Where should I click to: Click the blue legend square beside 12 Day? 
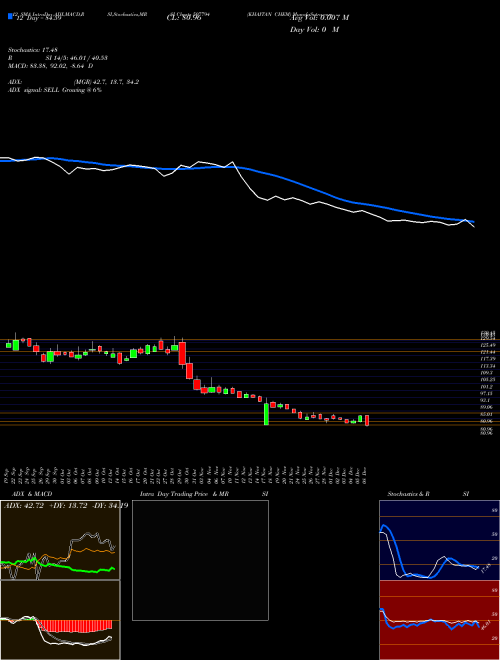tap(10, 16)
